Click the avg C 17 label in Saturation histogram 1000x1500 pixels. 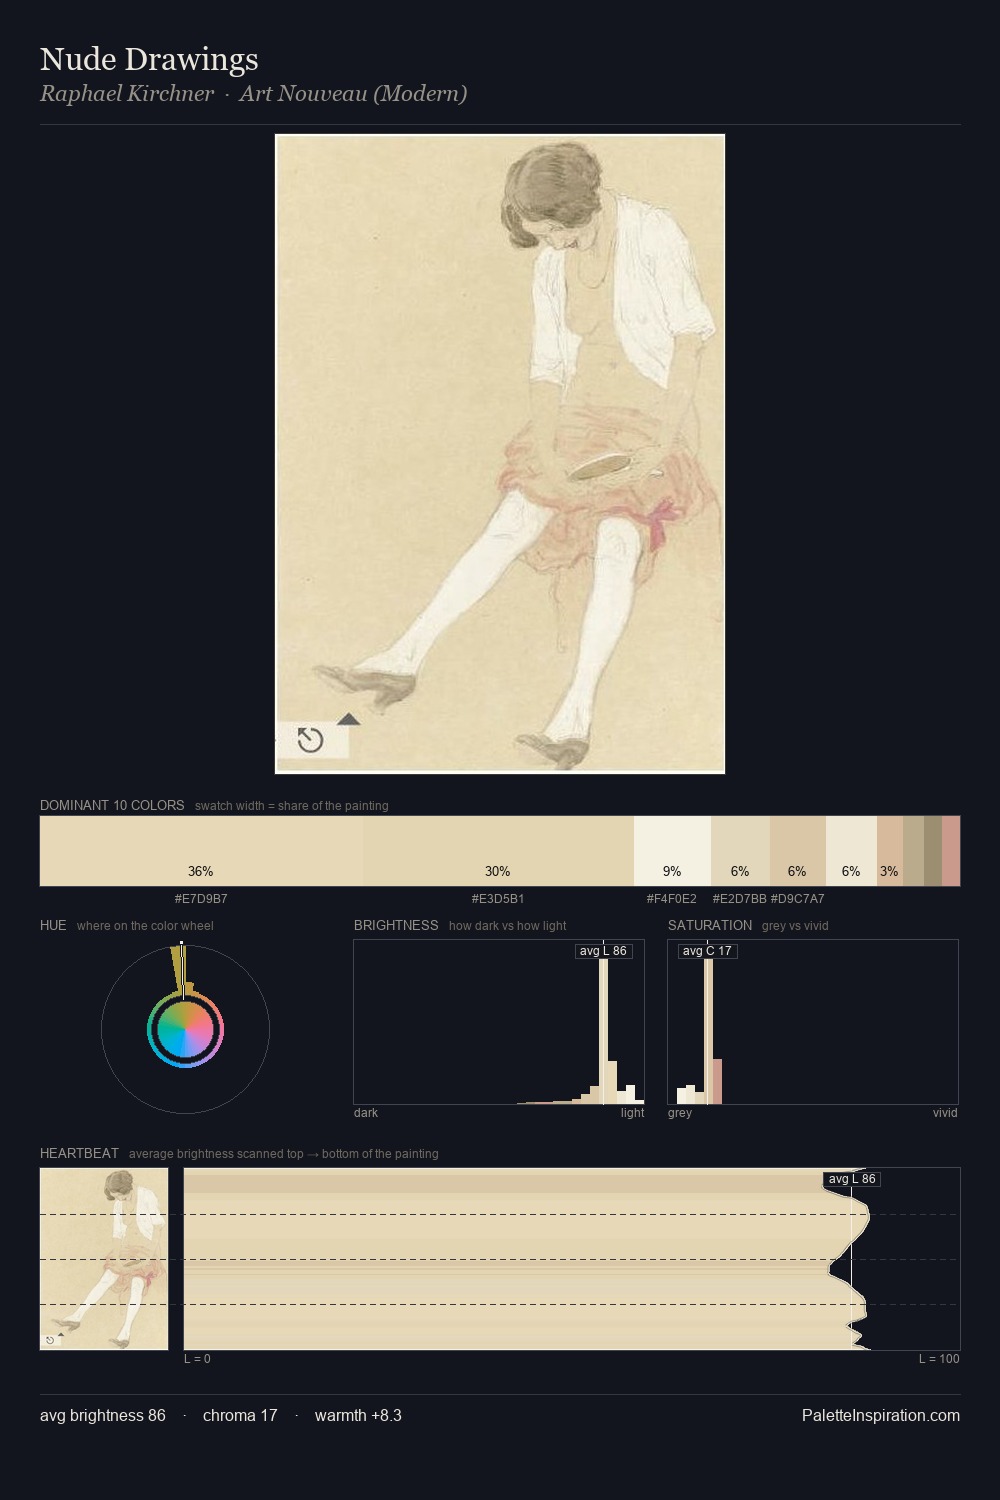pos(707,951)
